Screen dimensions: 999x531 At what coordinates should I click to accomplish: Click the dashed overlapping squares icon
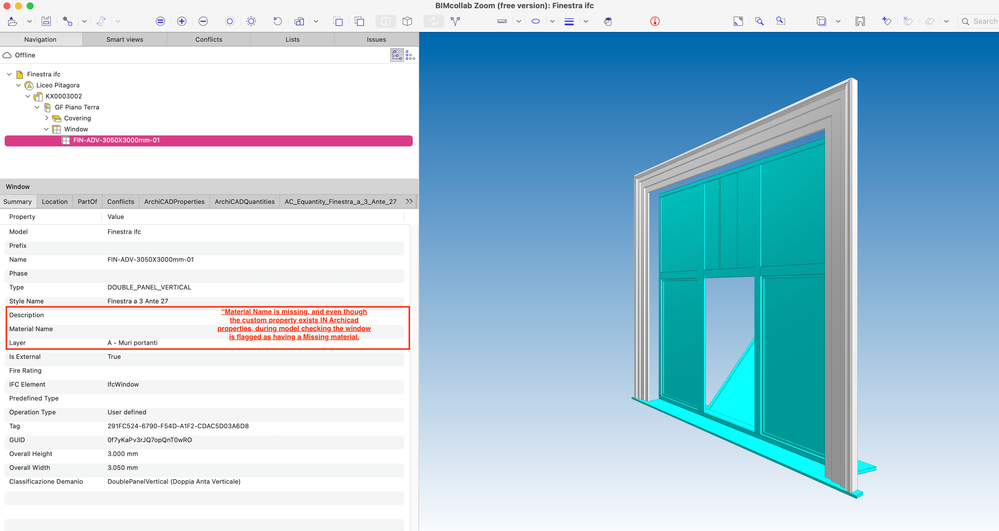(359, 21)
